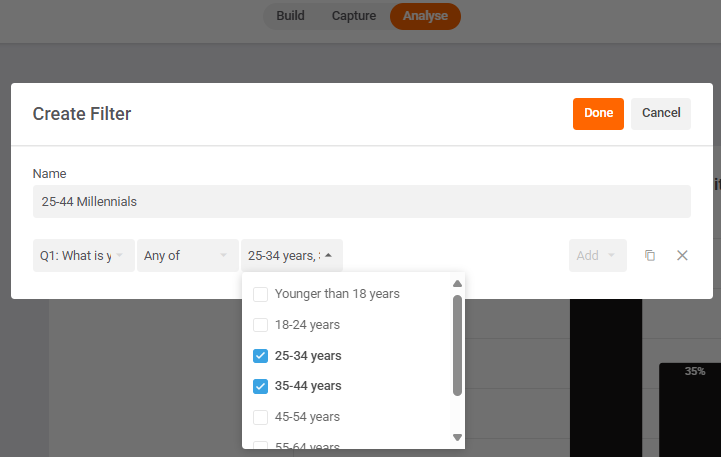Duplicate the filter condition with copy icon
This screenshot has height=457, width=721.
[x=650, y=256]
